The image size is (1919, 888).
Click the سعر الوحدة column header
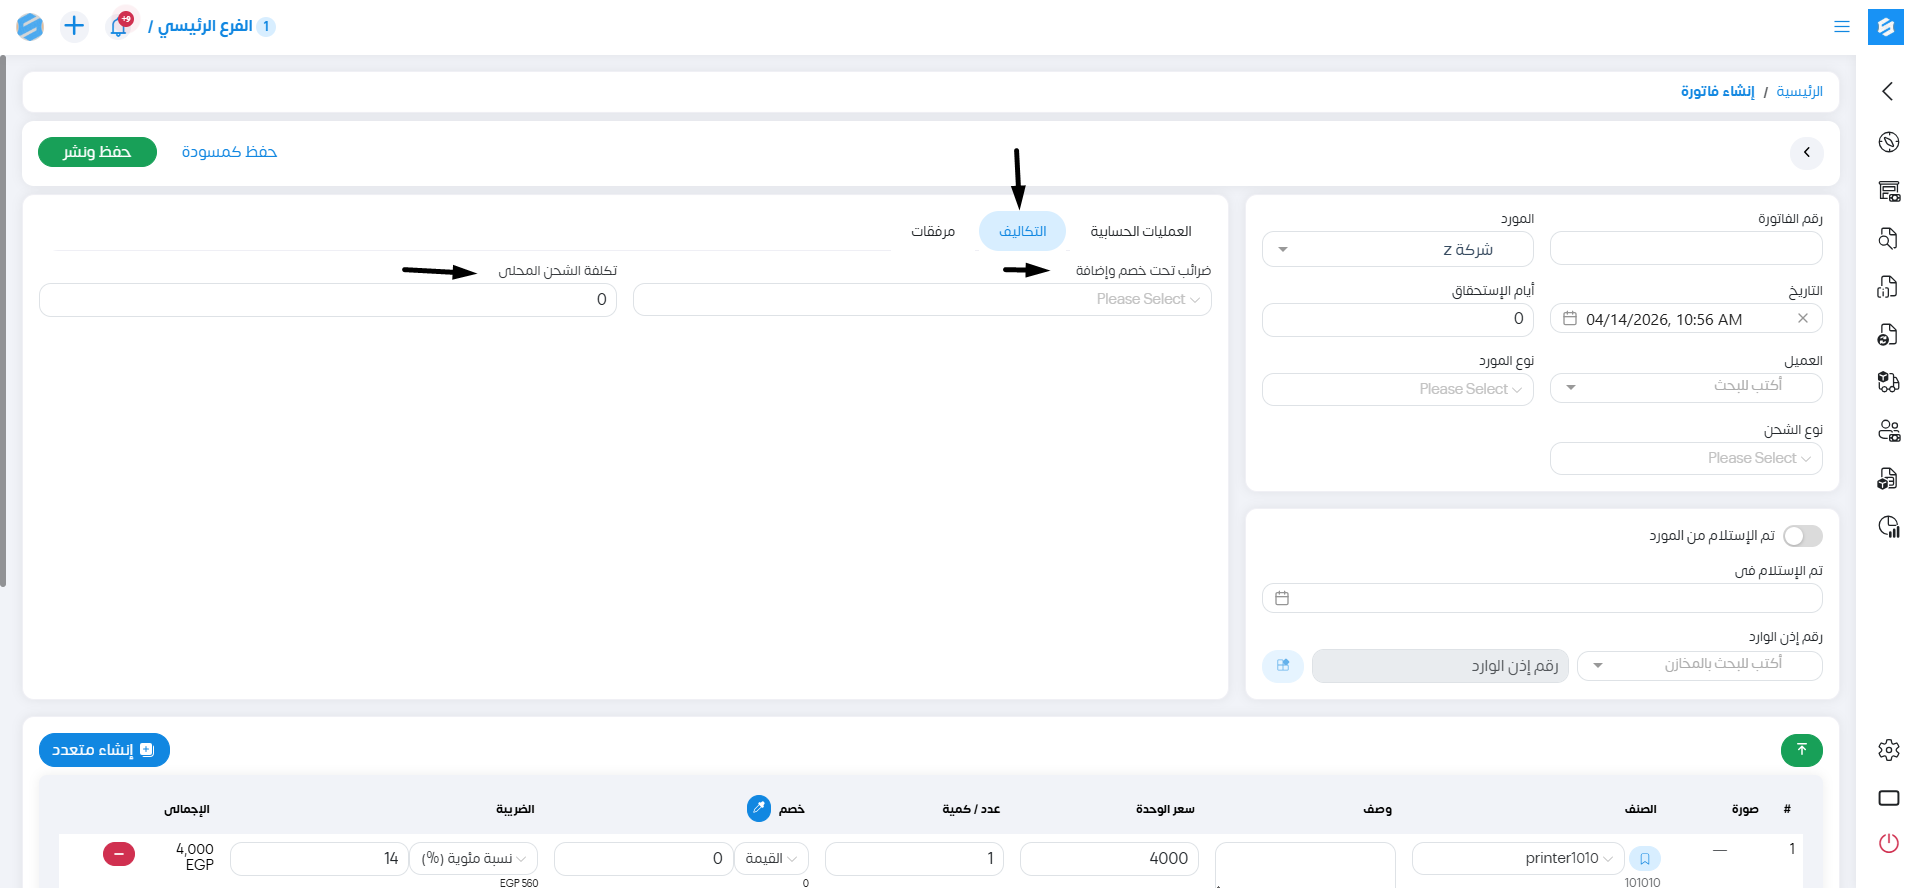[1165, 809]
